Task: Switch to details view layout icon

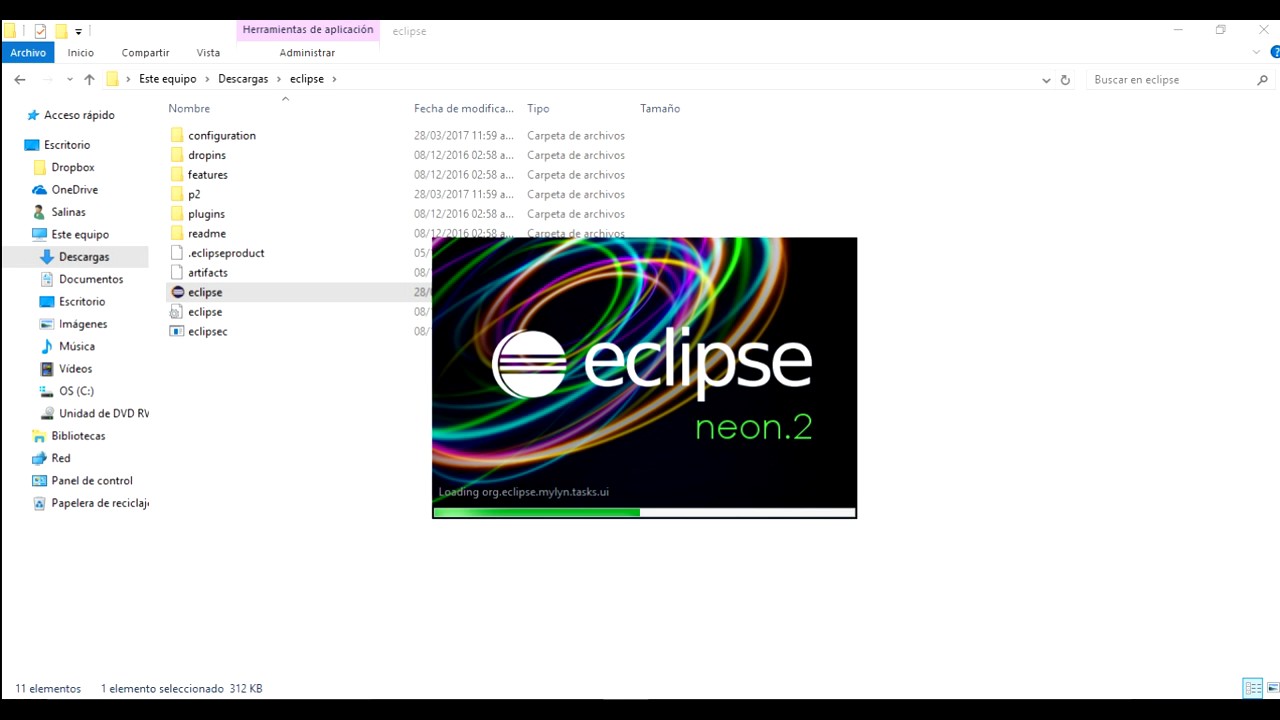Action: pos(1252,688)
